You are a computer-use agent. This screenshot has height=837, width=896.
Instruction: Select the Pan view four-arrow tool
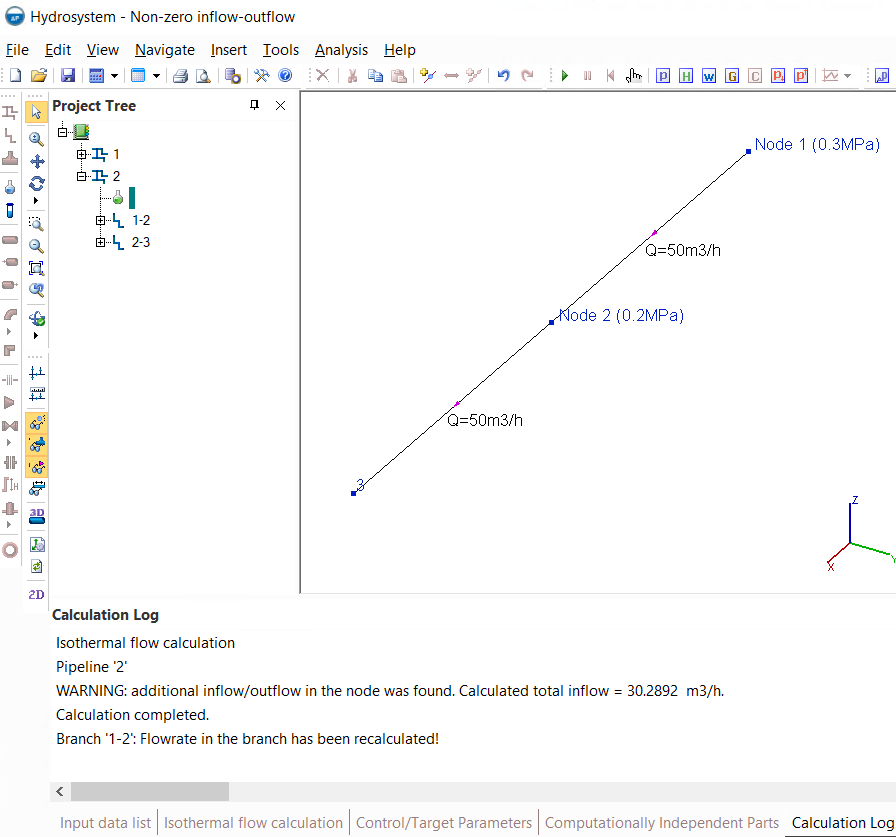[x=37, y=161]
